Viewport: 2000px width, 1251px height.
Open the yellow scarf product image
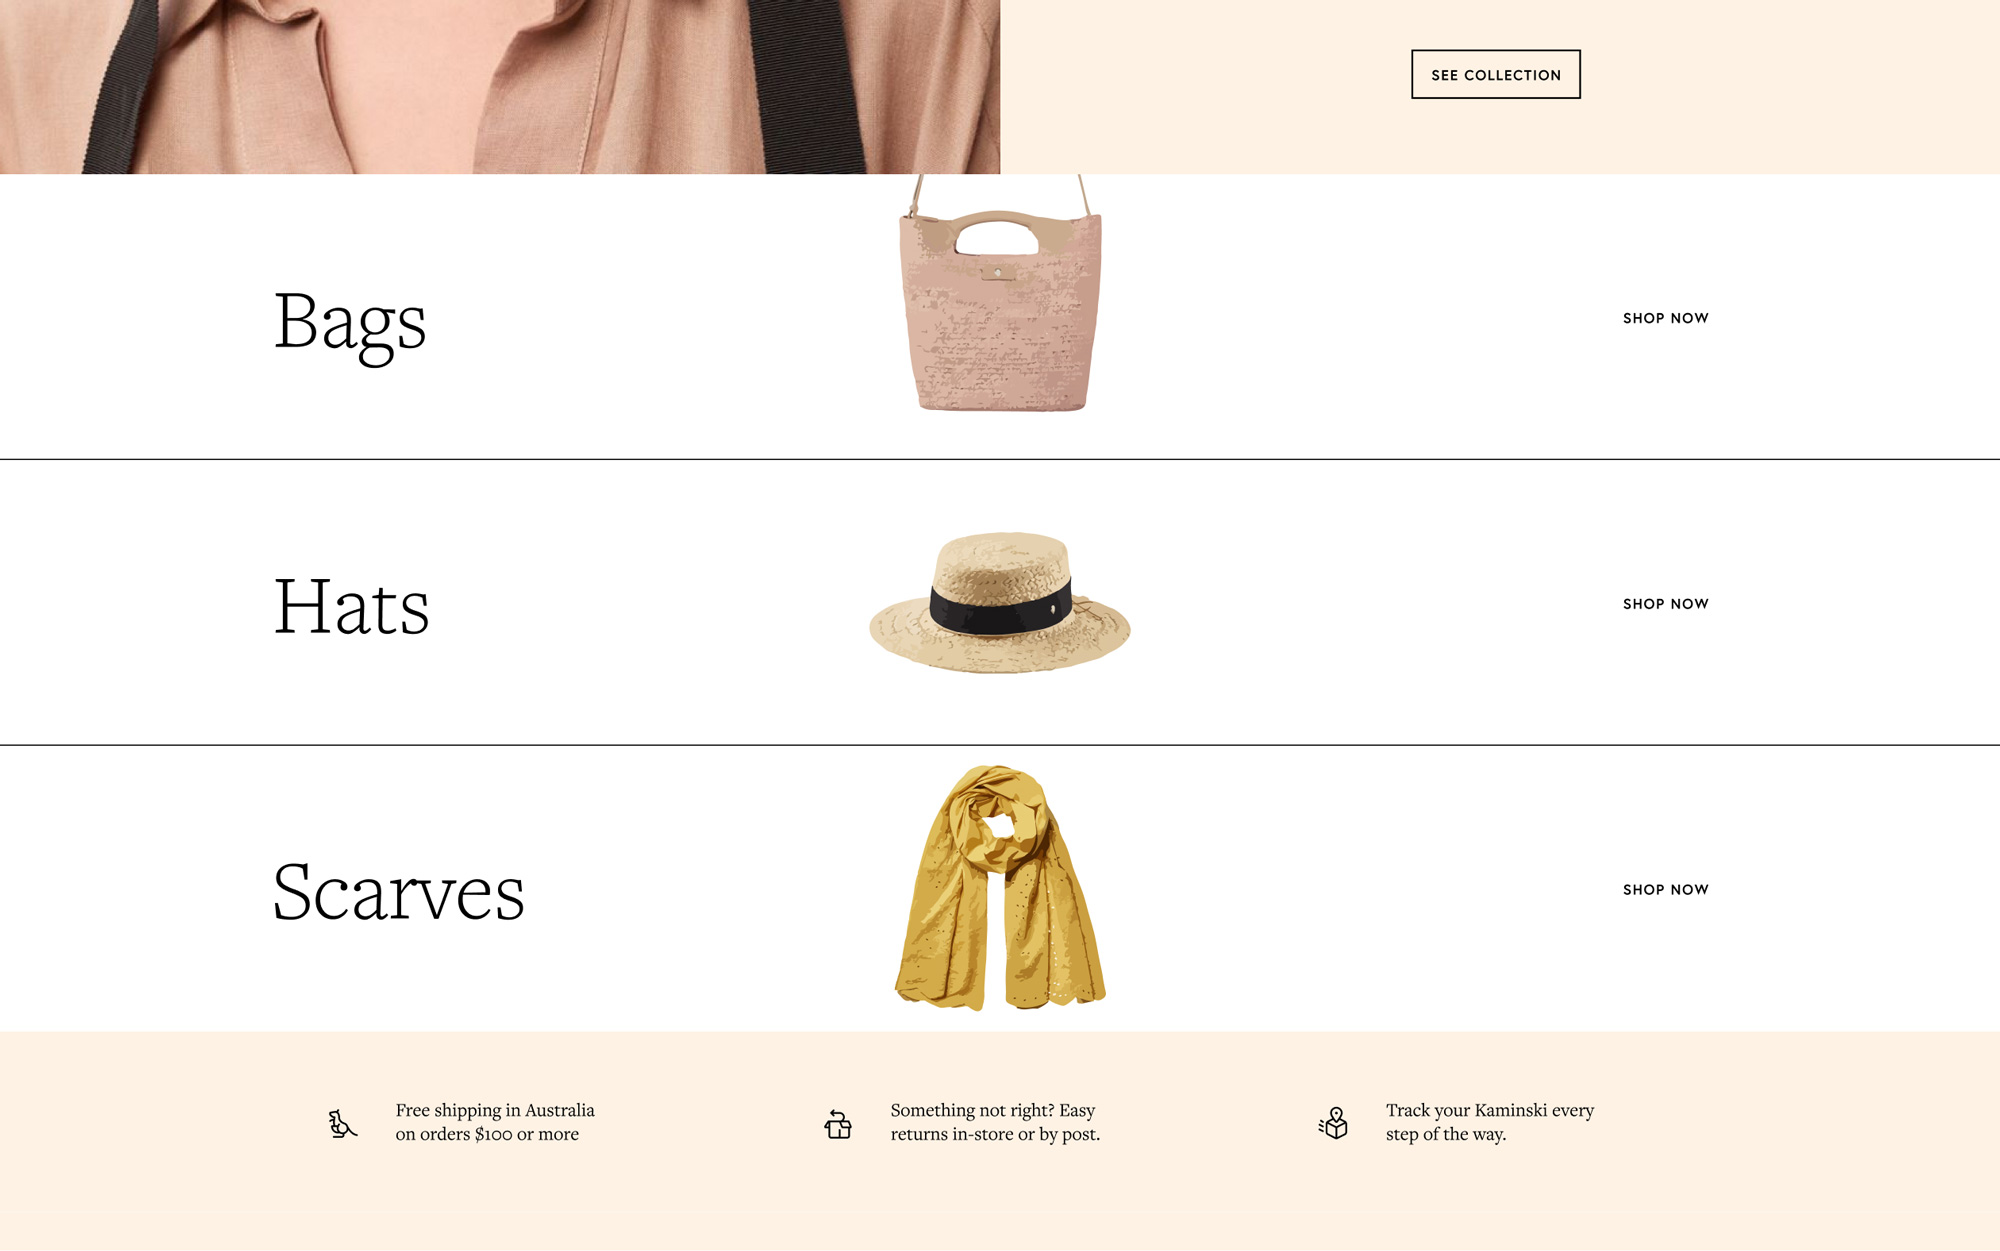coord(1000,888)
